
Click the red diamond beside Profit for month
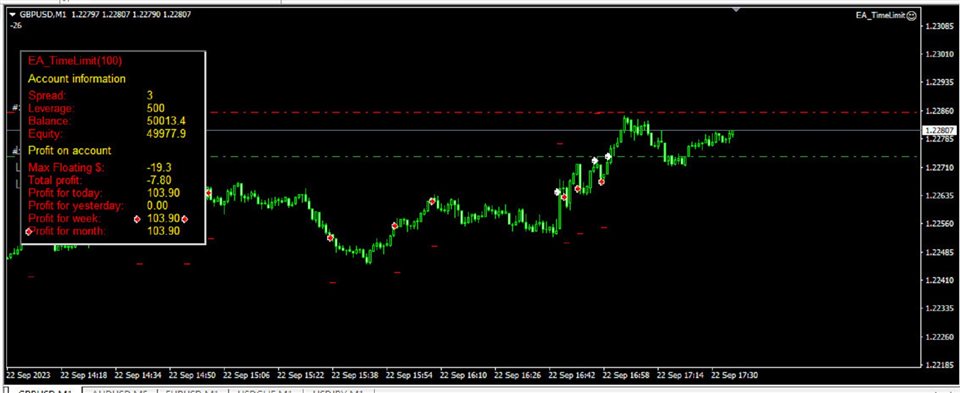coord(28,231)
